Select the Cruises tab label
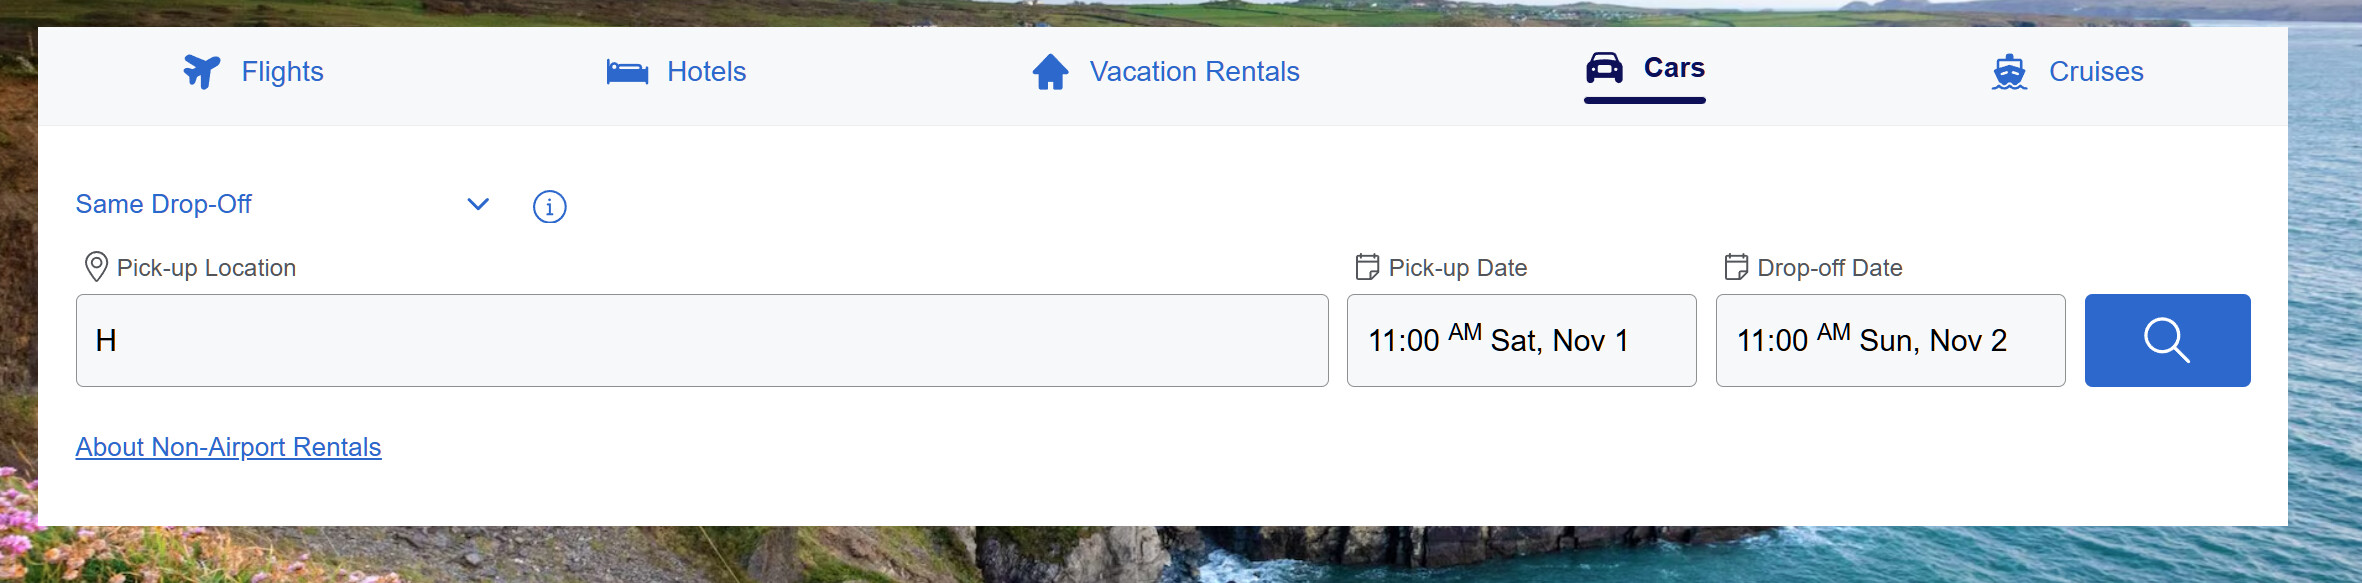This screenshot has height=583, width=2362. [2096, 72]
